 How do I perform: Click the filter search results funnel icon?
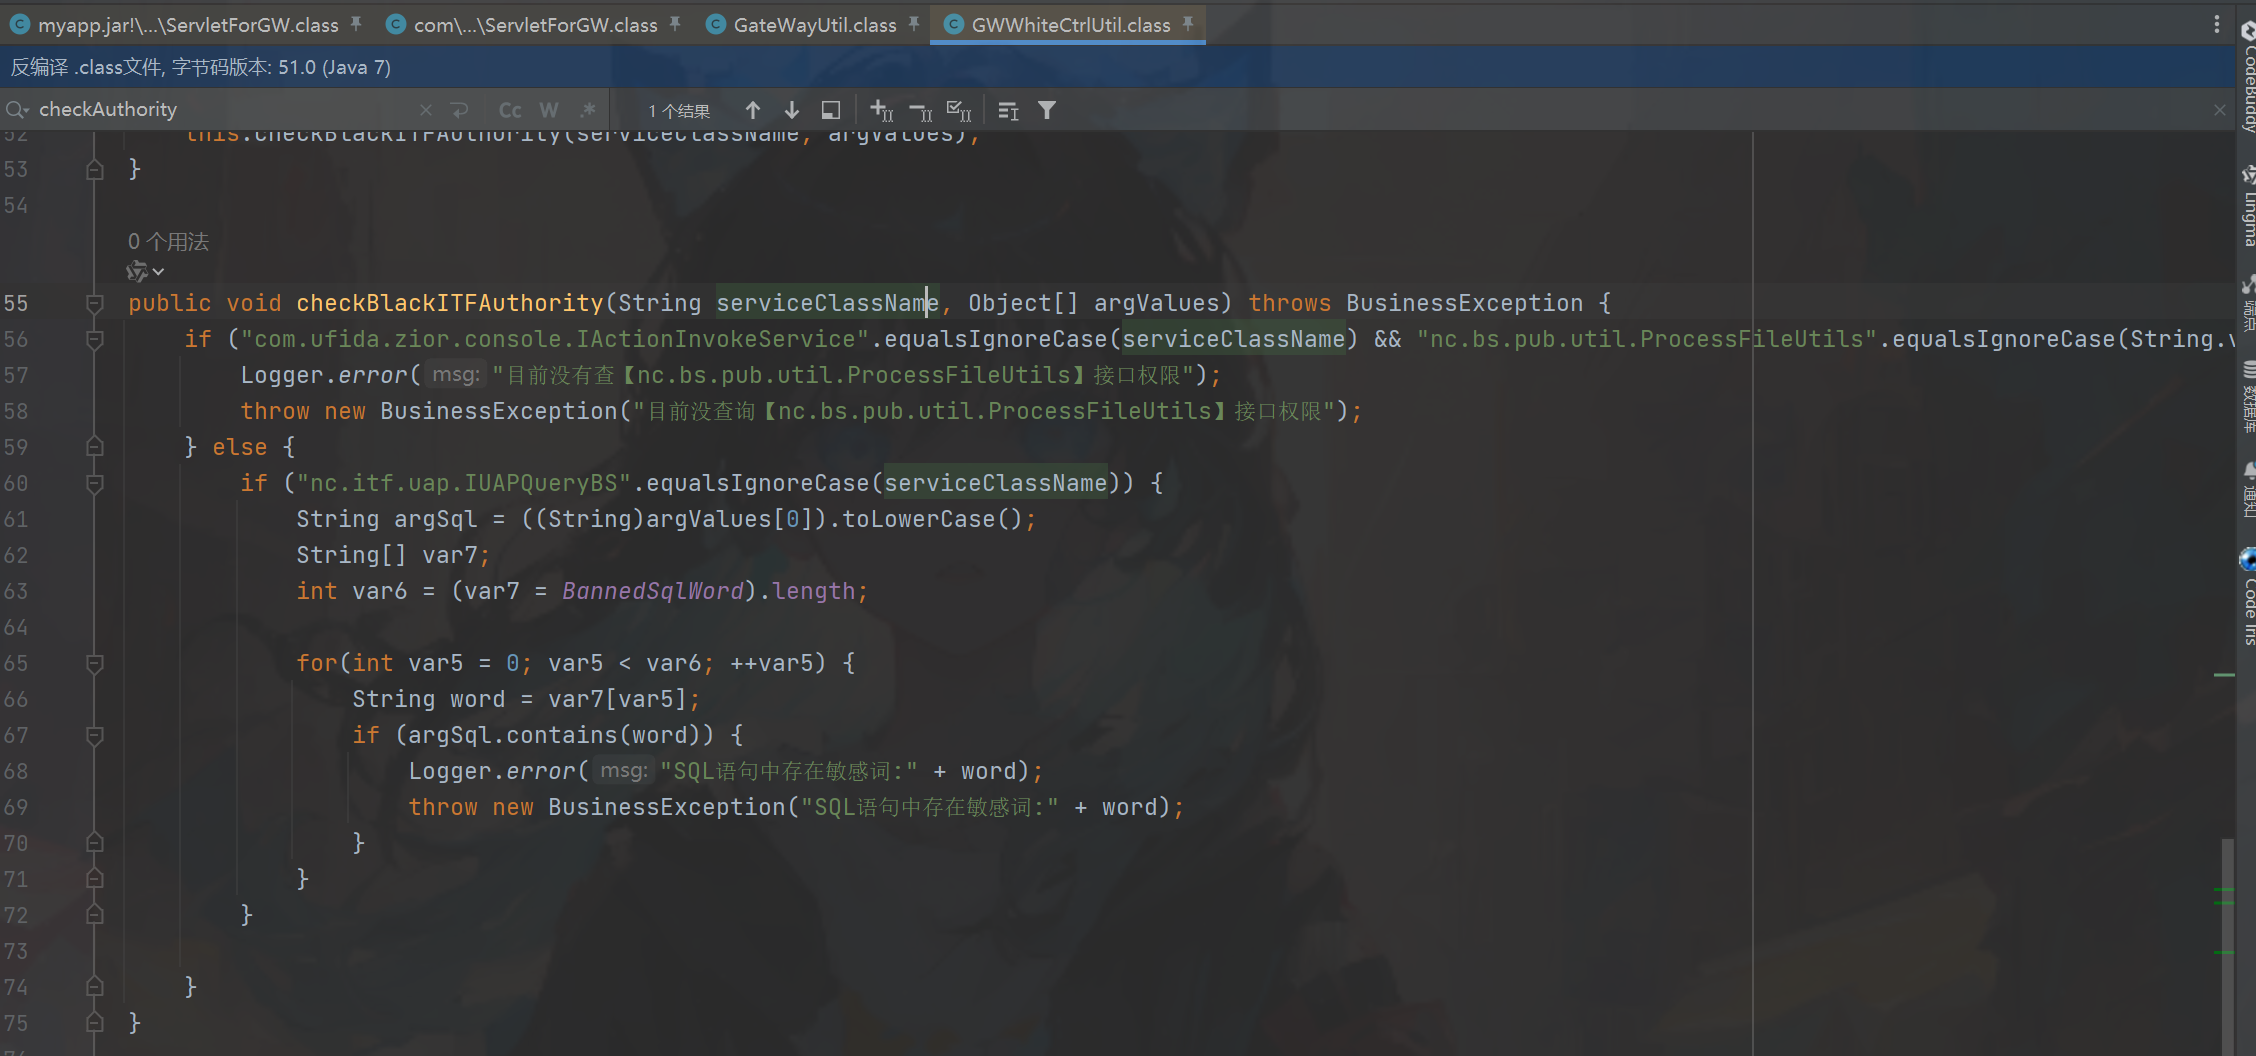[1046, 110]
